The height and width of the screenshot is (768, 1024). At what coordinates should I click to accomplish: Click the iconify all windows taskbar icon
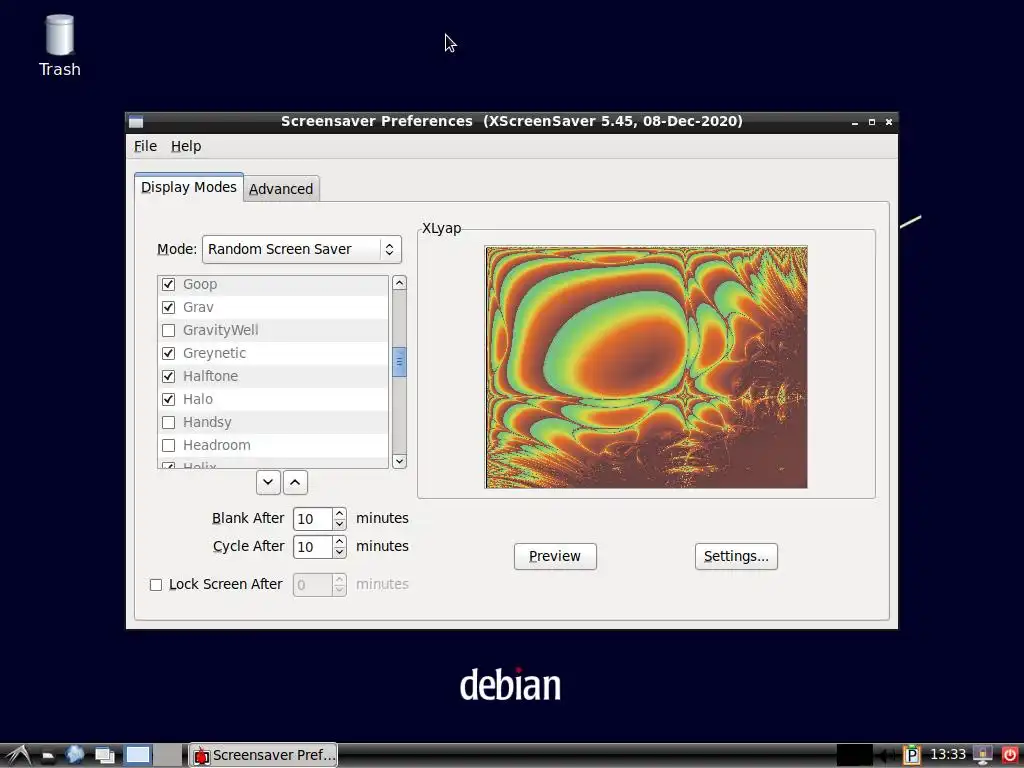(104, 756)
